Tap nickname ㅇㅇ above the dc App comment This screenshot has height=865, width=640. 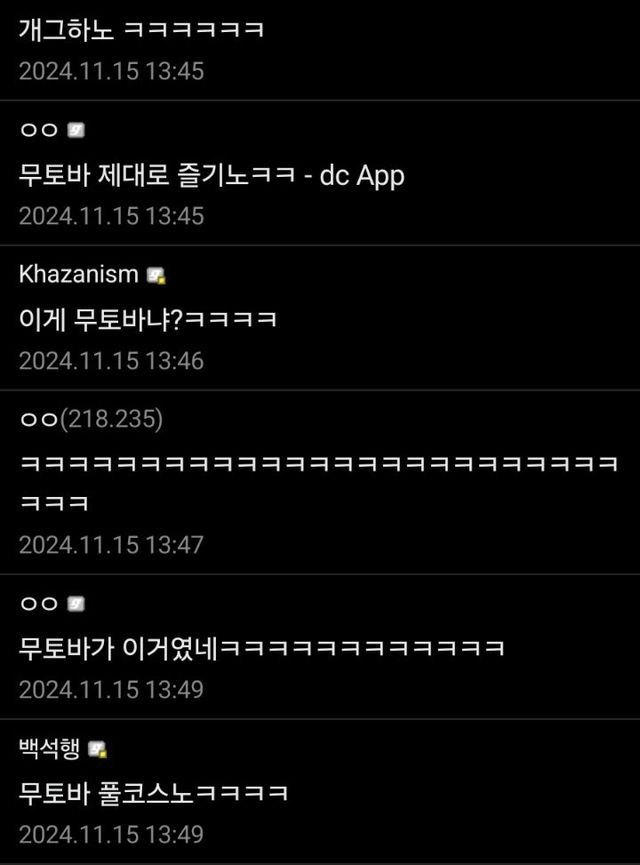39,130
